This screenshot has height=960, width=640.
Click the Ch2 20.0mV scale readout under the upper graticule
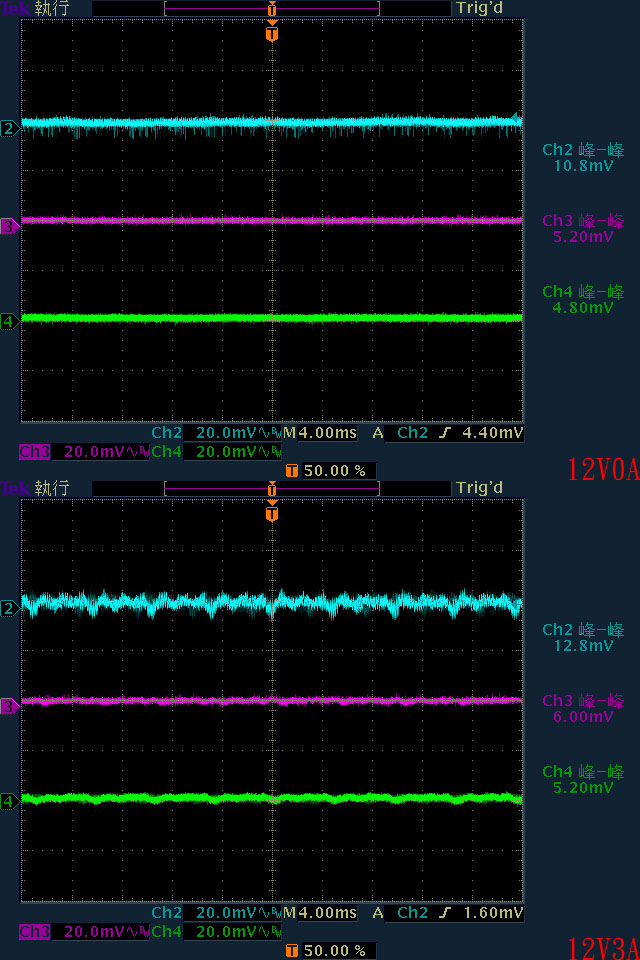(216, 433)
